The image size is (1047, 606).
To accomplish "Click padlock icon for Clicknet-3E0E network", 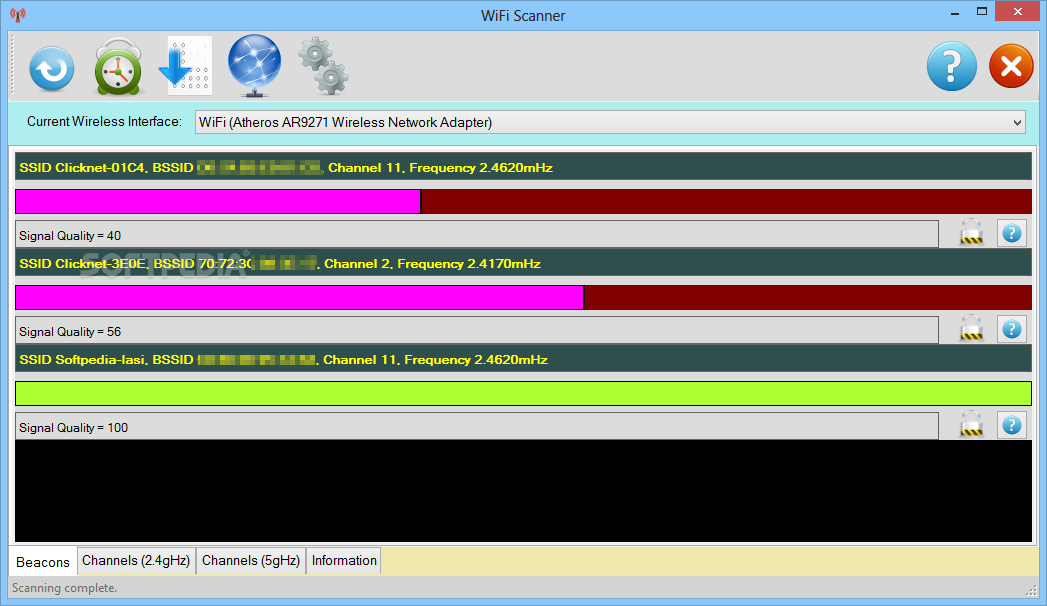I will click(972, 328).
